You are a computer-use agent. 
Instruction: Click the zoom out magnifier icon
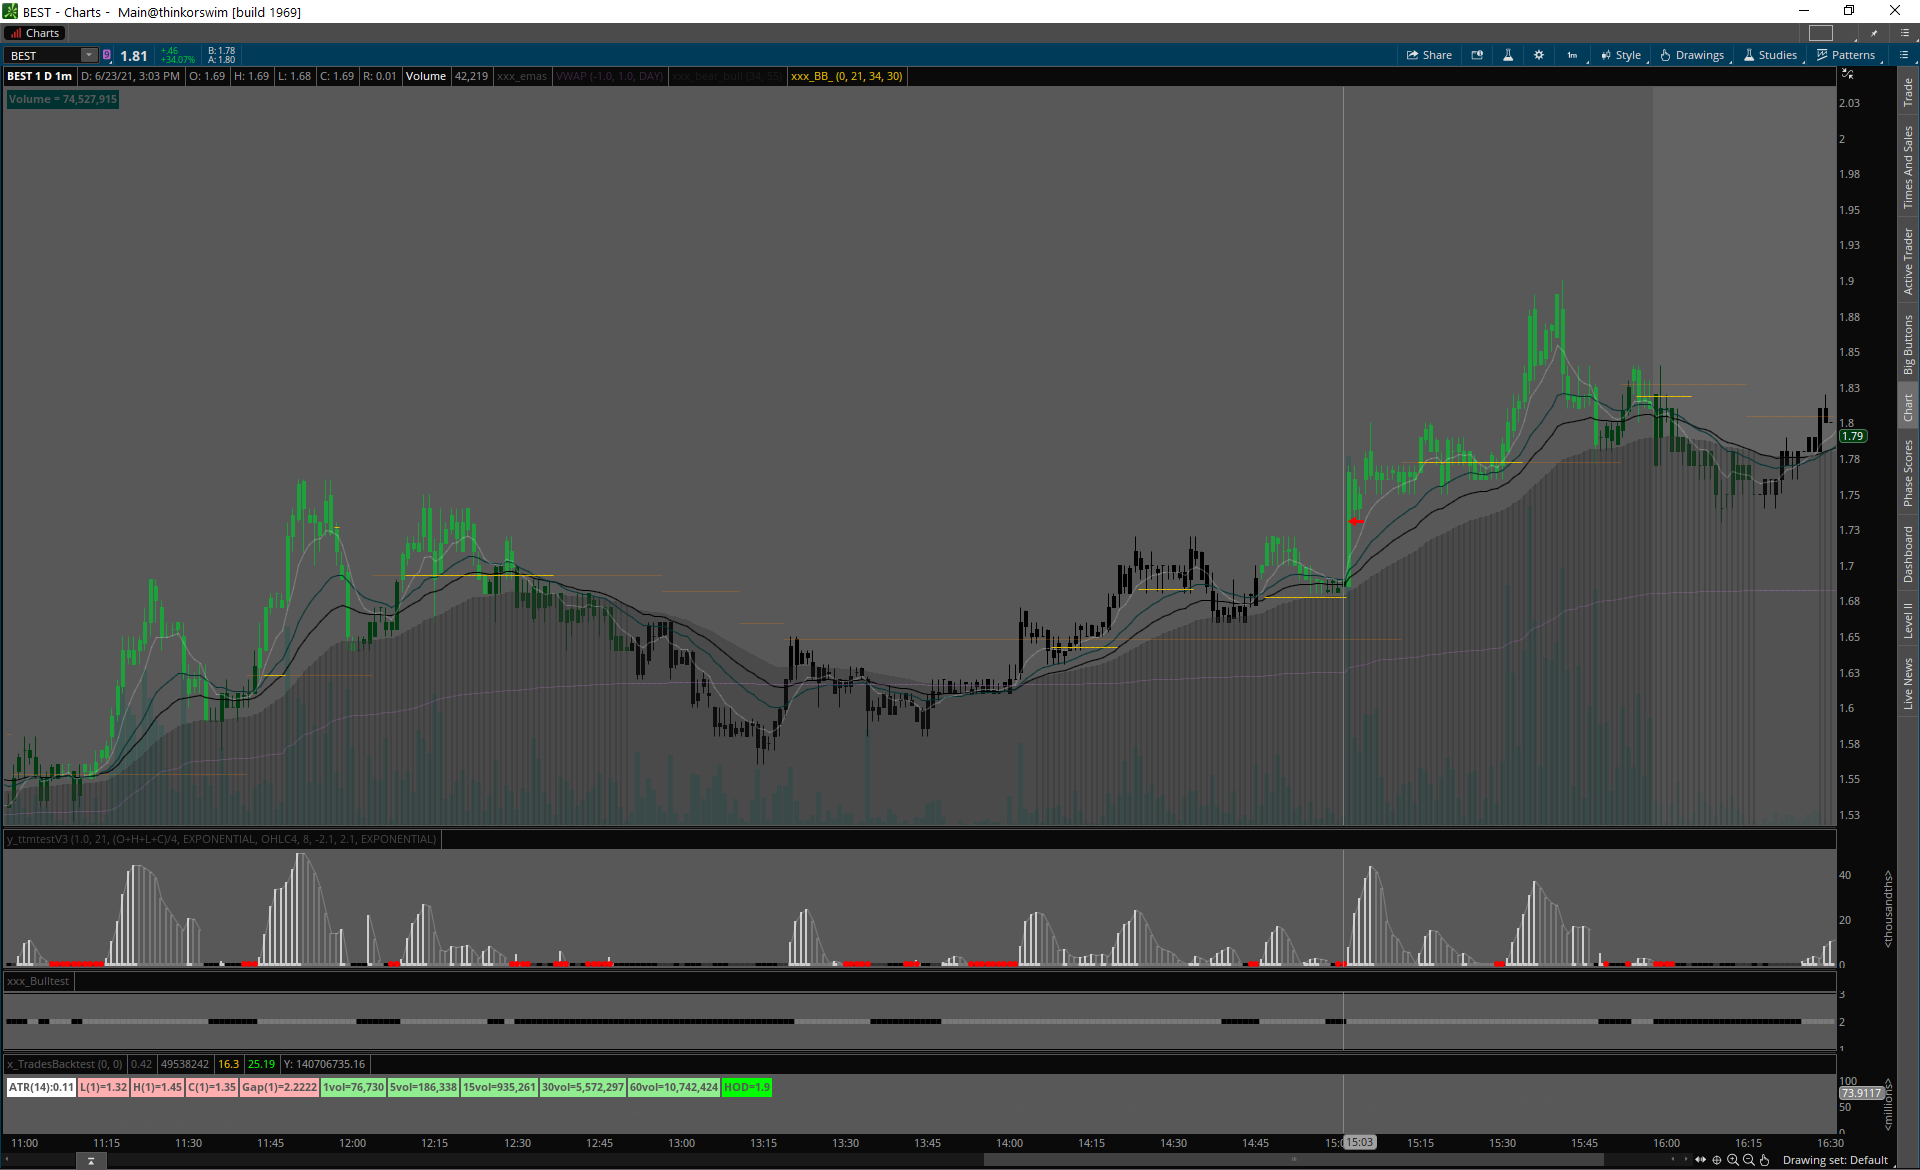click(1749, 1160)
